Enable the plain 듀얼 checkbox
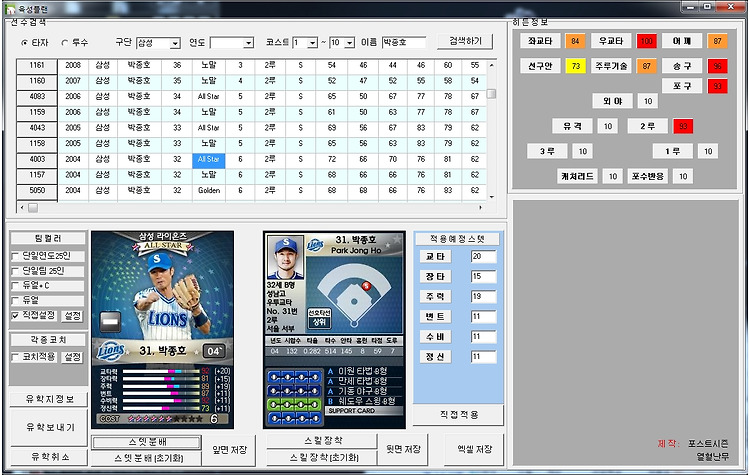 click(15, 301)
